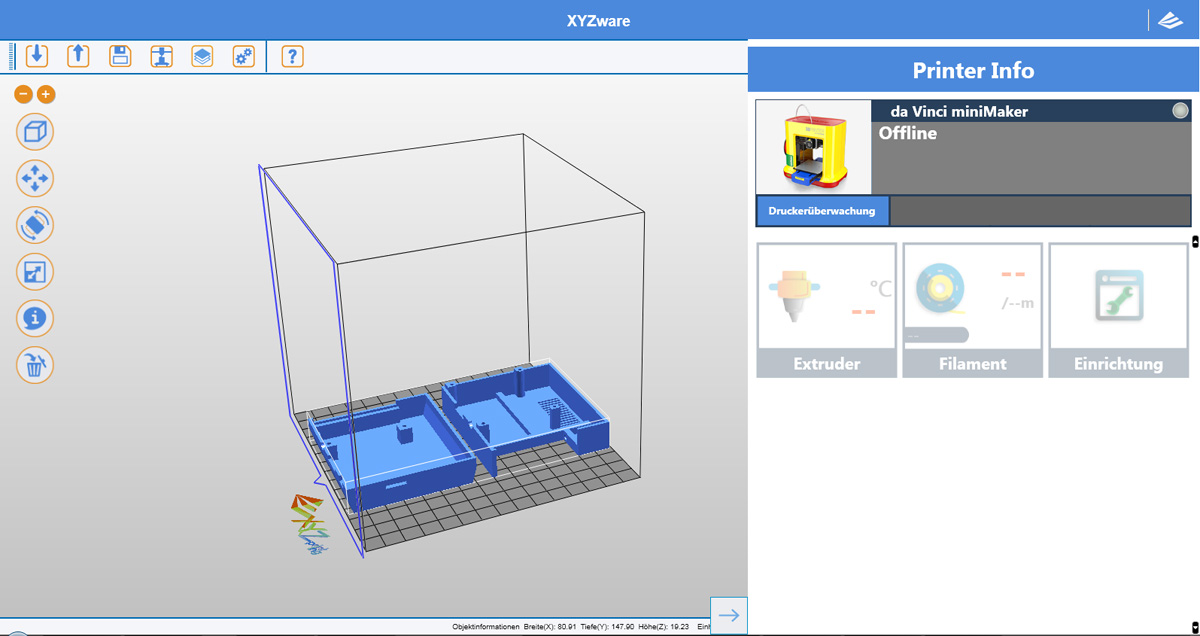The height and width of the screenshot is (636, 1200).
Task: Import a model into the workspace
Action: click(37, 56)
